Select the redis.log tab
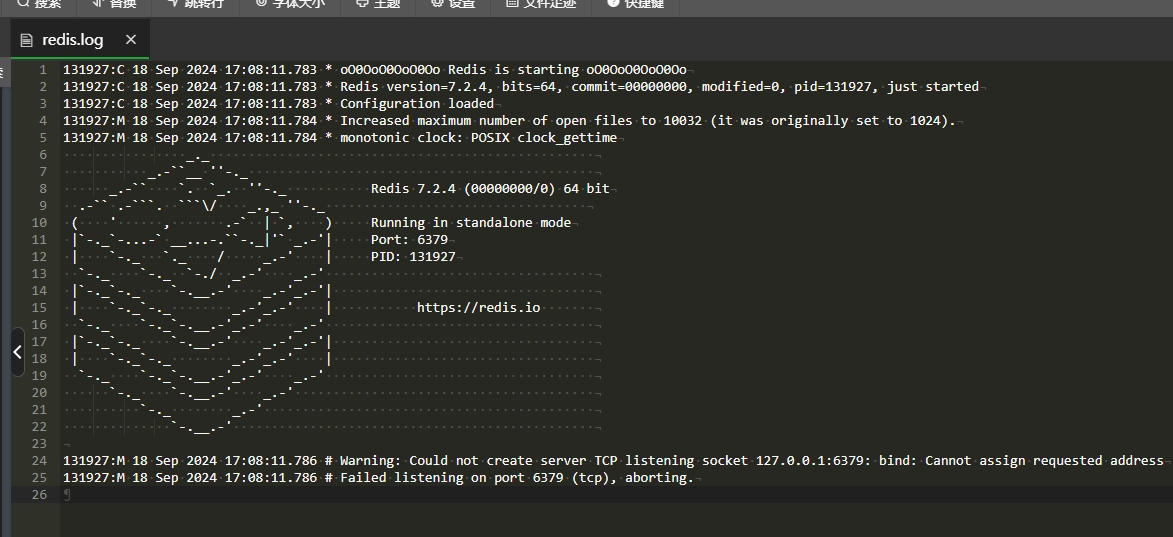The height and width of the screenshot is (537, 1173). pyautogui.click(x=80, y=40)
